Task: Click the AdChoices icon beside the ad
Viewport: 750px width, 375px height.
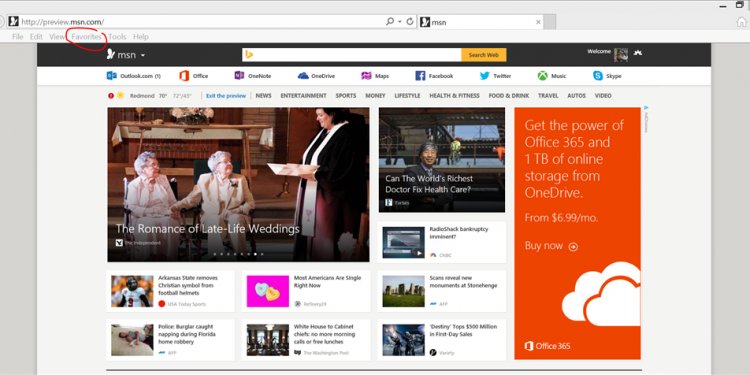Action: click(645, 108)
